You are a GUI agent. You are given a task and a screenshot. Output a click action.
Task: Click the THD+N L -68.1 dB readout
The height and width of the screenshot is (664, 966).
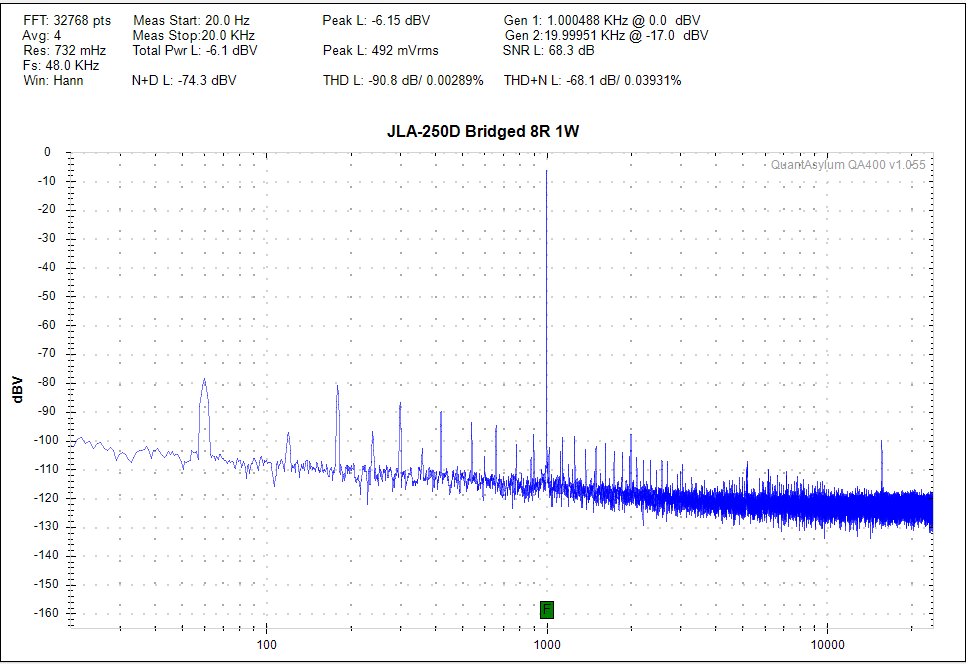point(593,80)
